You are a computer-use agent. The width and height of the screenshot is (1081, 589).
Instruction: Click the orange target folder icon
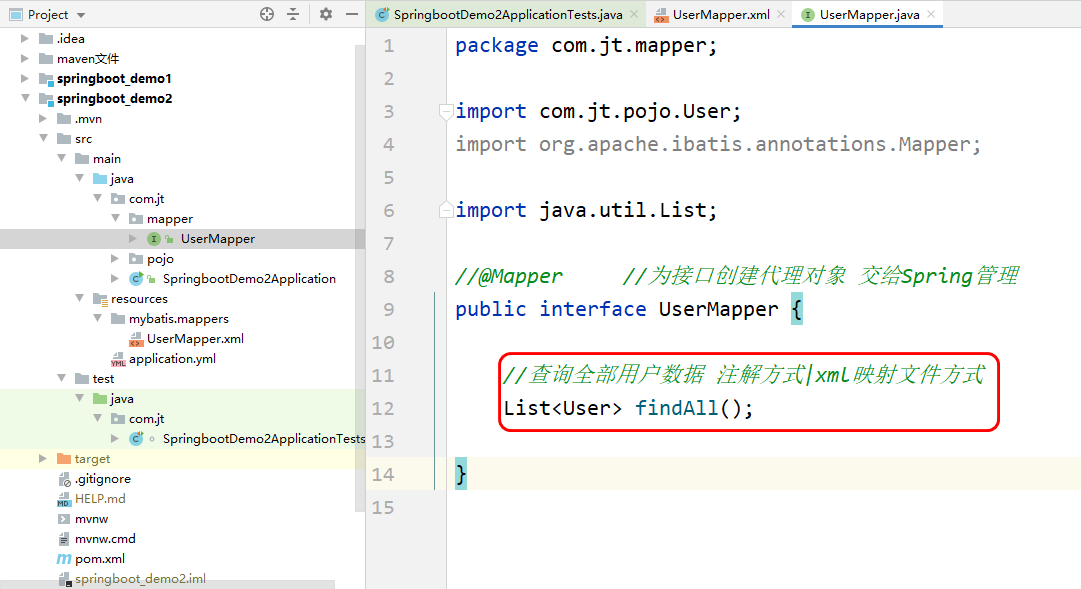(x=64, y=459)
